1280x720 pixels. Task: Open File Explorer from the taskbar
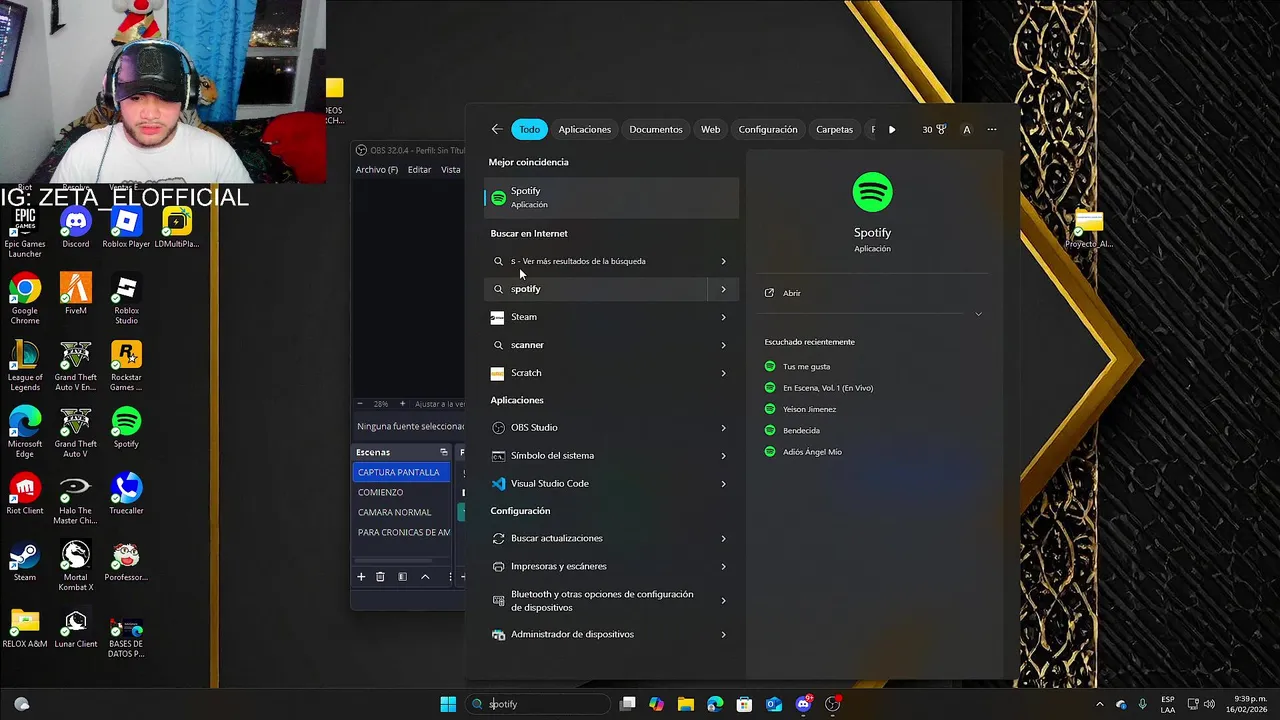(x=685, y=704)
